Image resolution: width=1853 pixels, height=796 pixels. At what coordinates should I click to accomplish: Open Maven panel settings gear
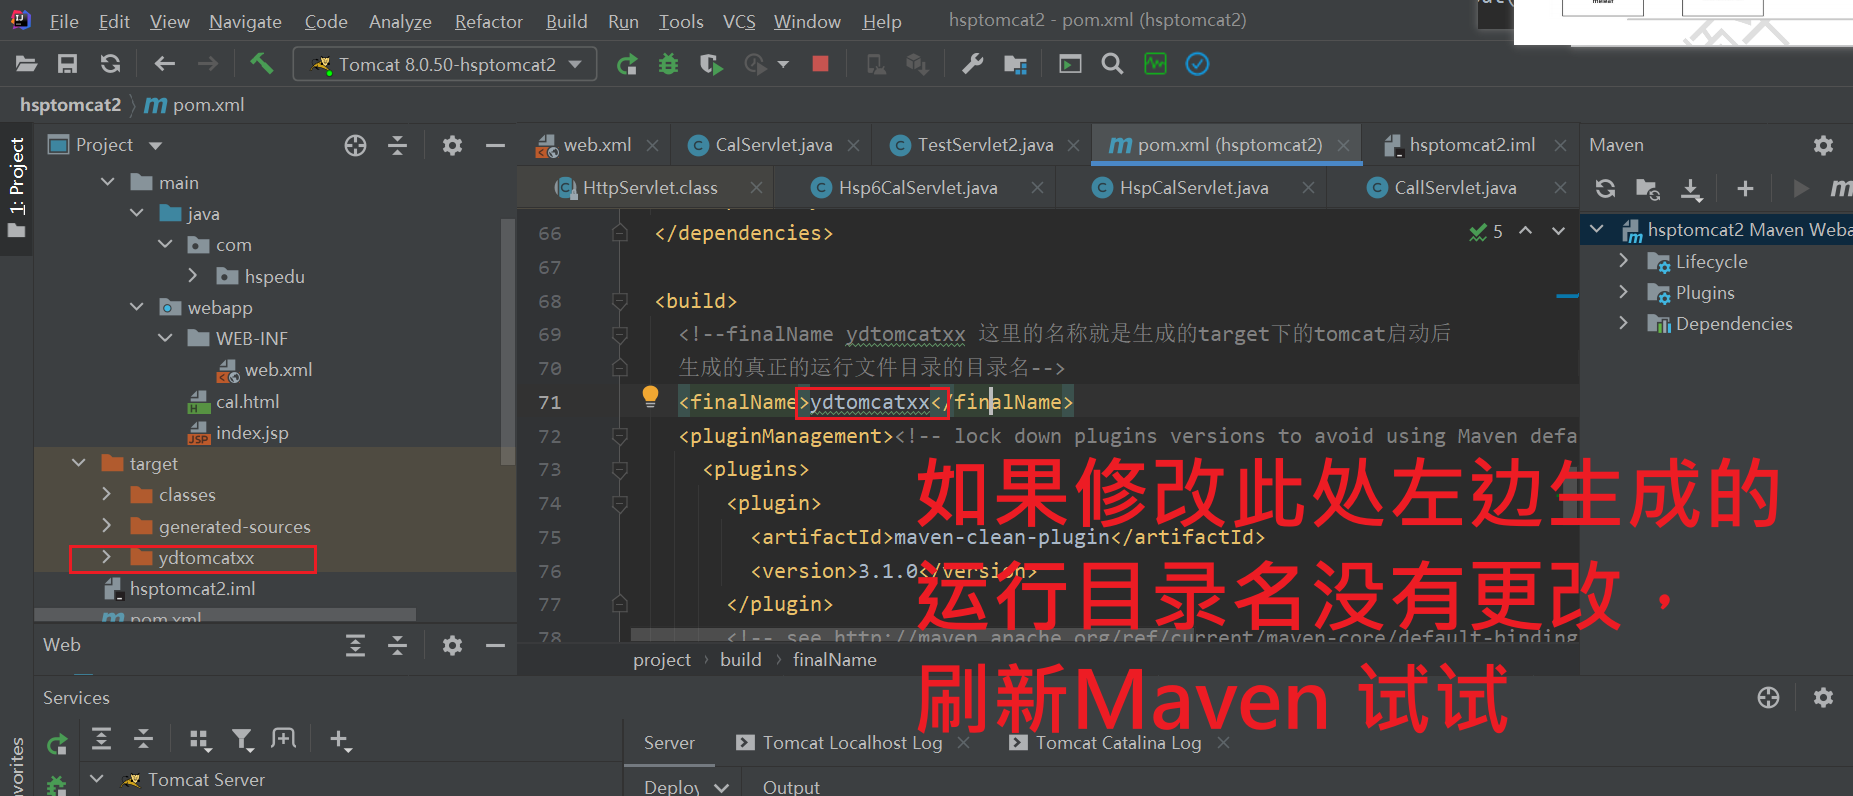pos(1823,146)
